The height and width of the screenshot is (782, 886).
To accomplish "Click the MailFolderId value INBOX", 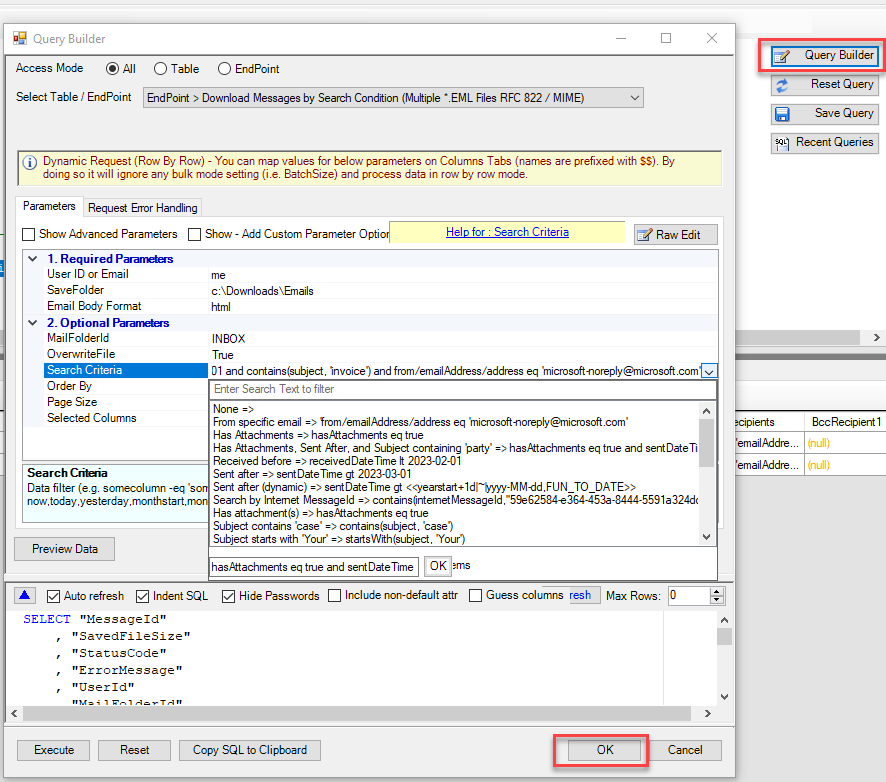I will point(228,339).
